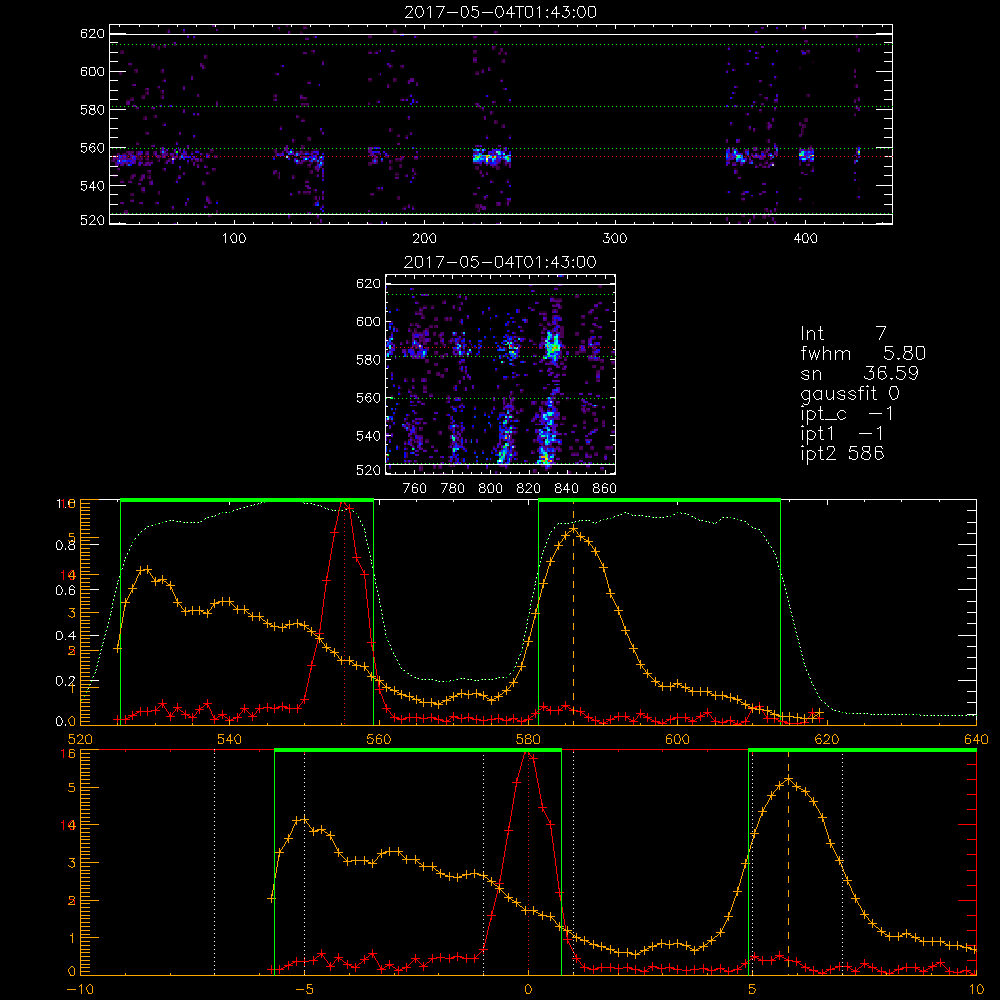Click the '-10' x-axis label of bottom plot
The width and height of the screenshot is (1000, 1000).
[x=80, y=989]
